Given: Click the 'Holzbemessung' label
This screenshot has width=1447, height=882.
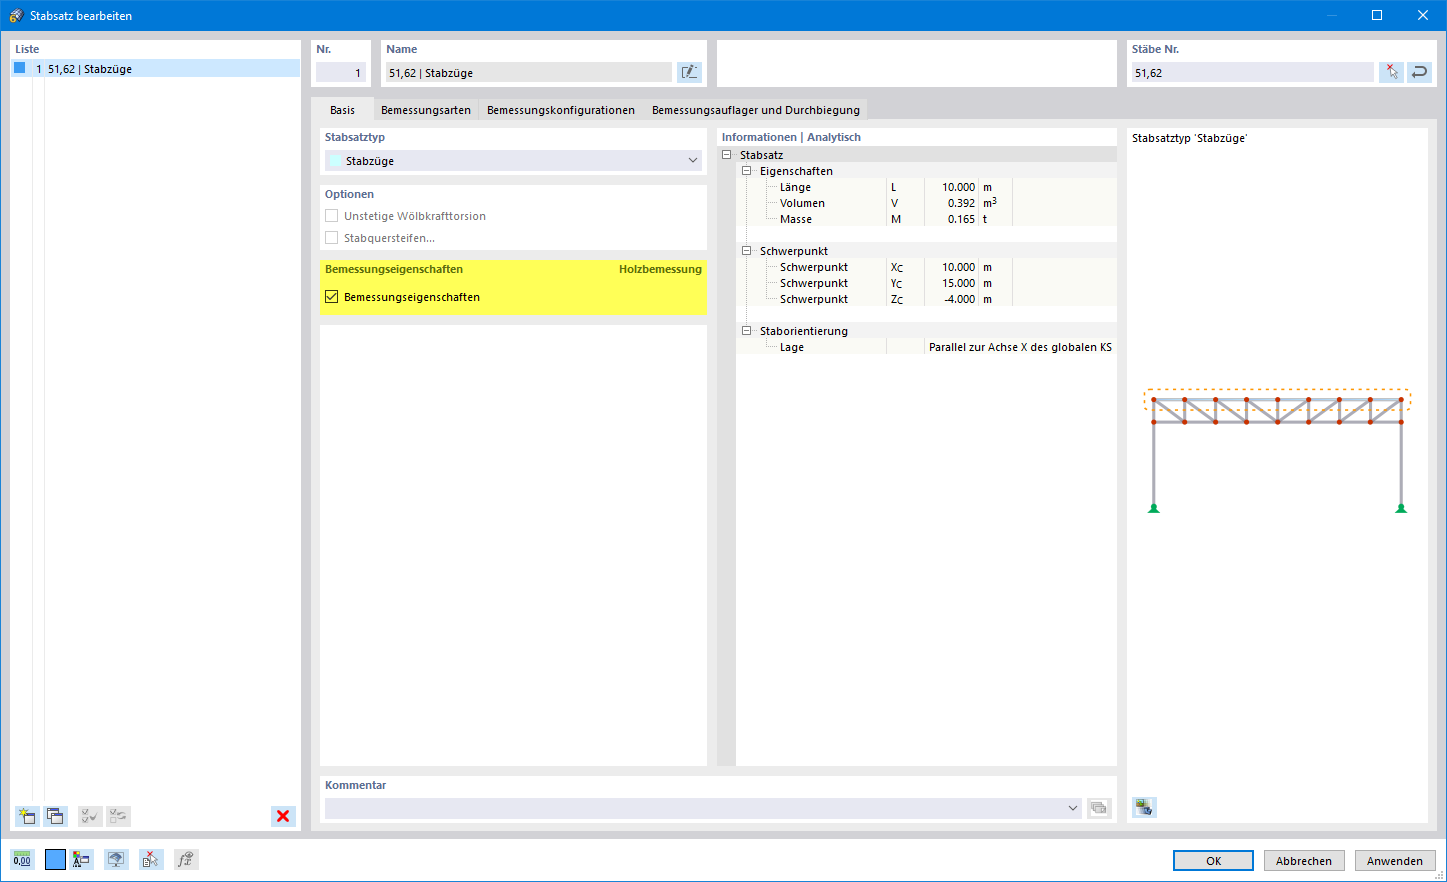Looking at the screenshot, I should tap(660, 269).
